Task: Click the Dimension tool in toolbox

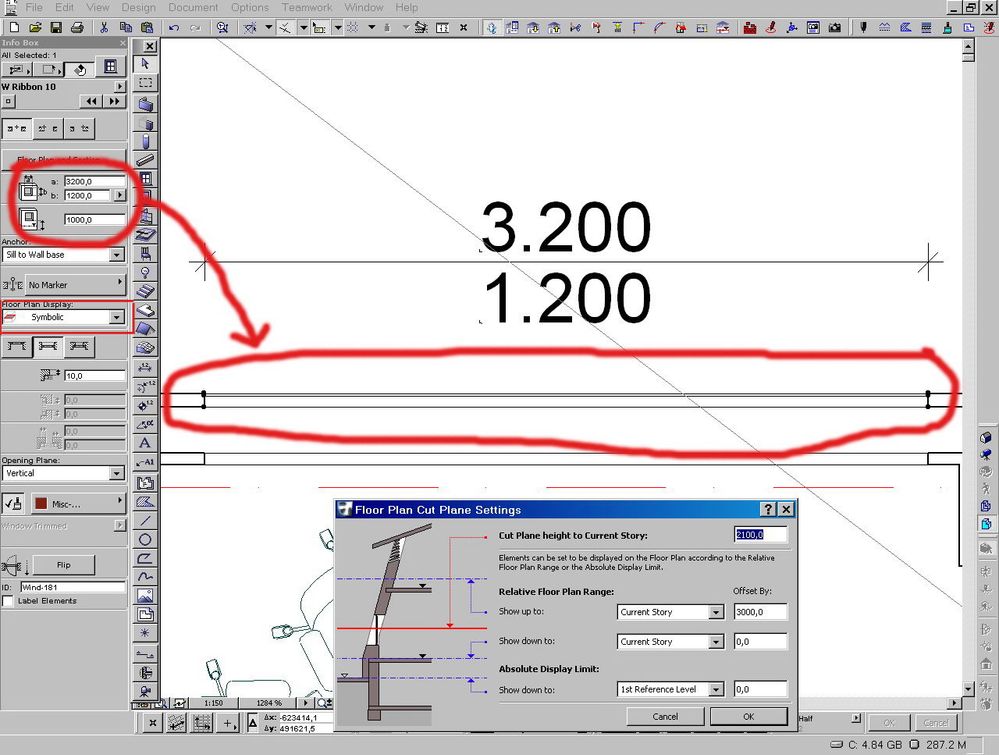Action: pyautogui.click(x=145, y=368)
